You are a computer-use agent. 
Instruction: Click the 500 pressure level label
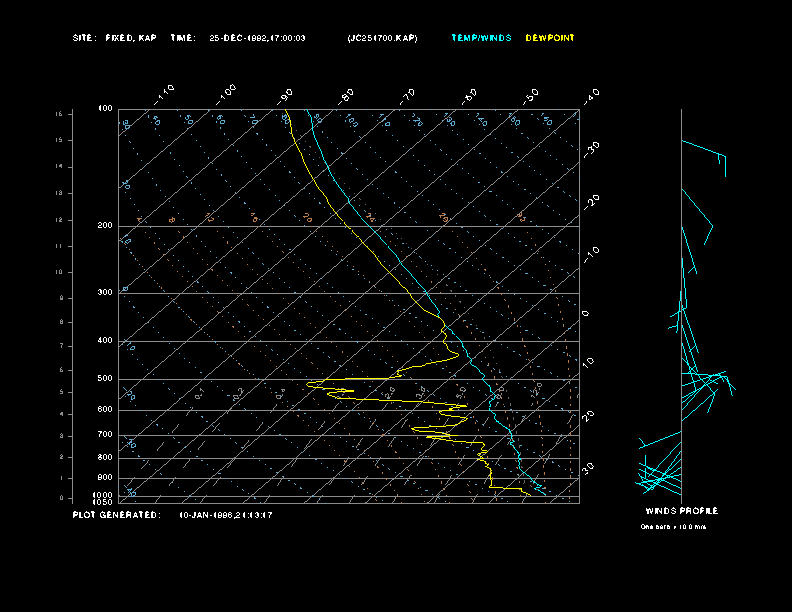105,379
